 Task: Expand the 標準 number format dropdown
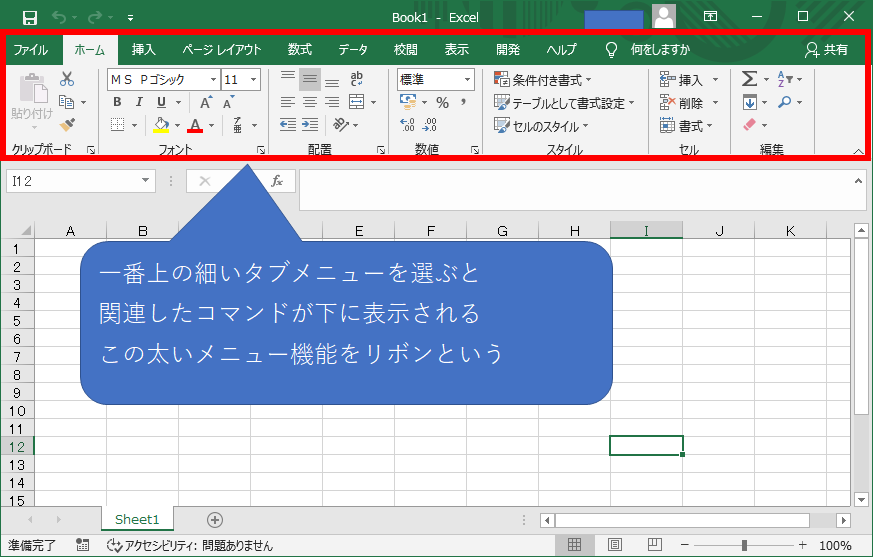point(467,80)
